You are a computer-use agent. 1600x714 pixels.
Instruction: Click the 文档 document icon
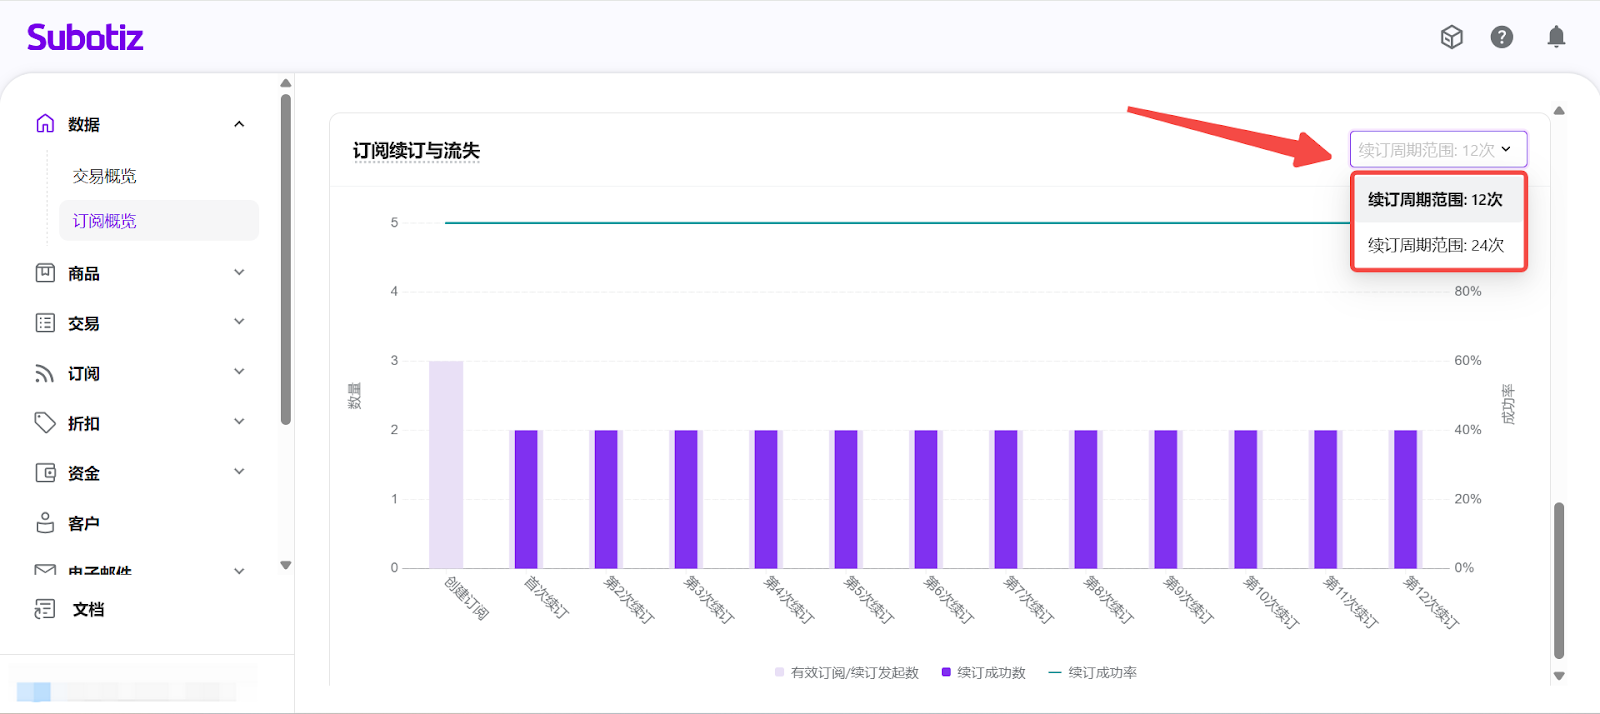point(45,609)
